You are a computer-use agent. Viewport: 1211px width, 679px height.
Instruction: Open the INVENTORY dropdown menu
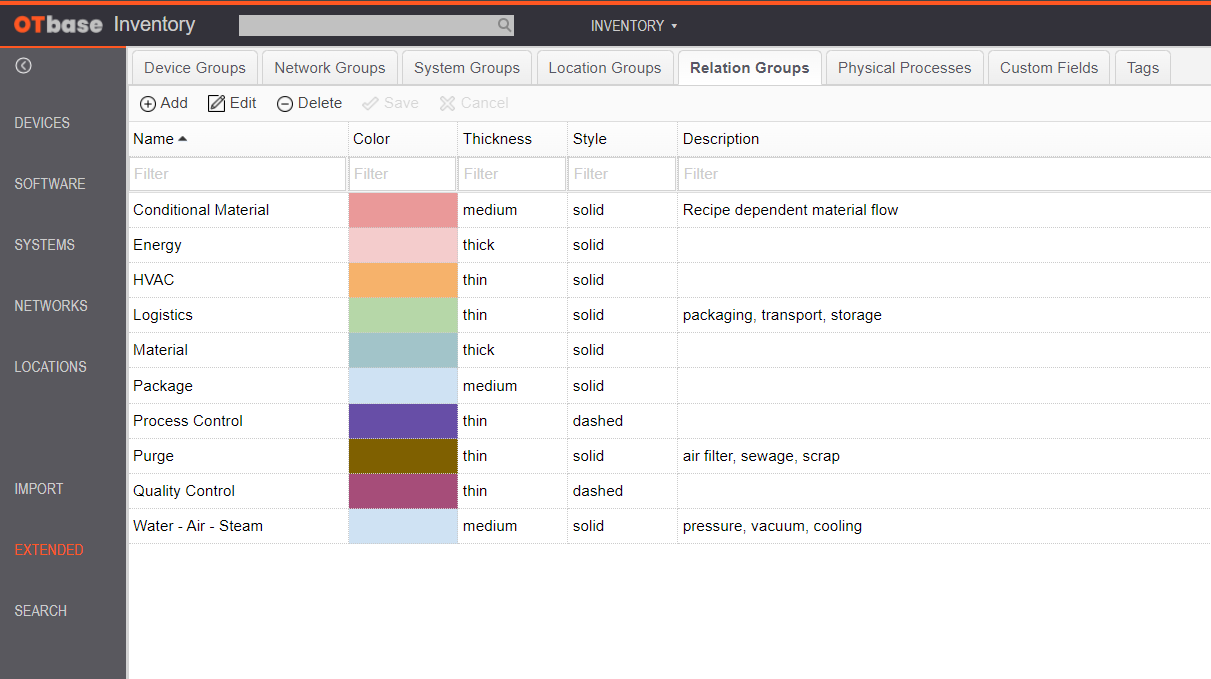pyautogui.click(x=634, y=26)
